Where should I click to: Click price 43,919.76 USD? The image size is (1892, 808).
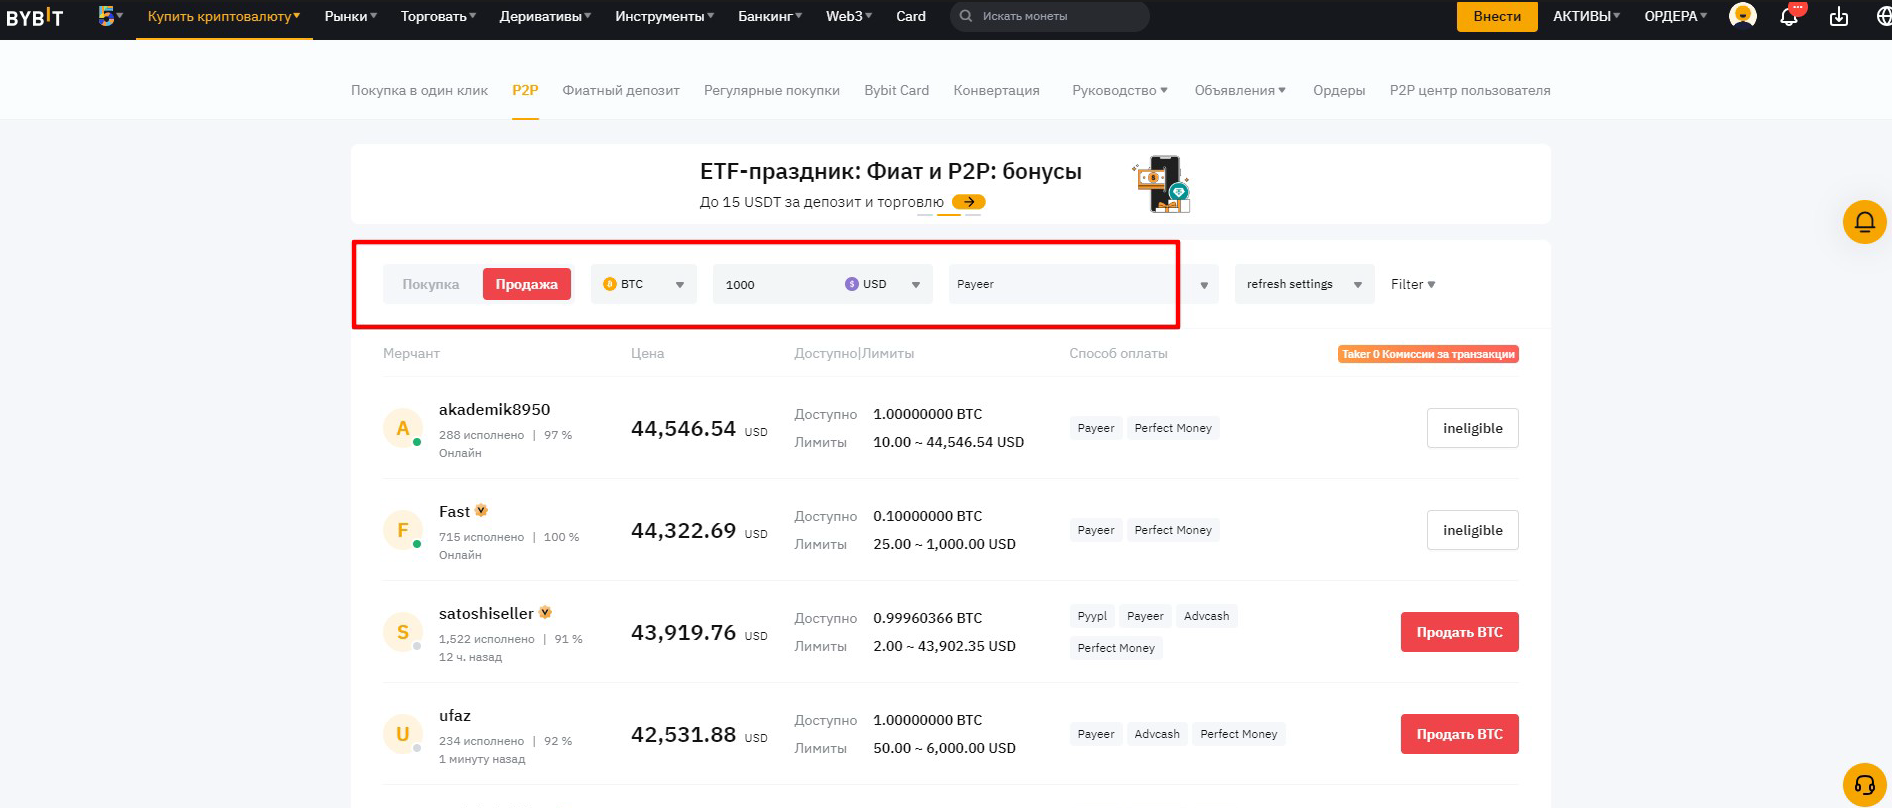[x=699, y=632]
